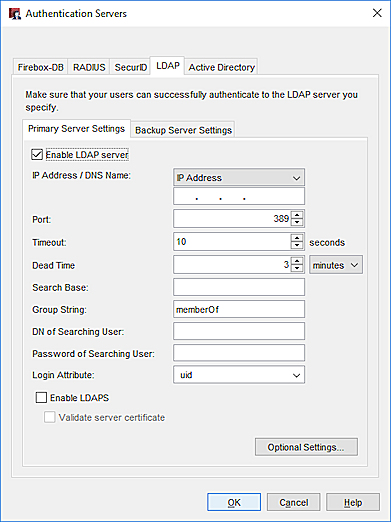Toggle Validate server certificate checkbox
This screenshot has height=522, width=391.
(50, 417)
